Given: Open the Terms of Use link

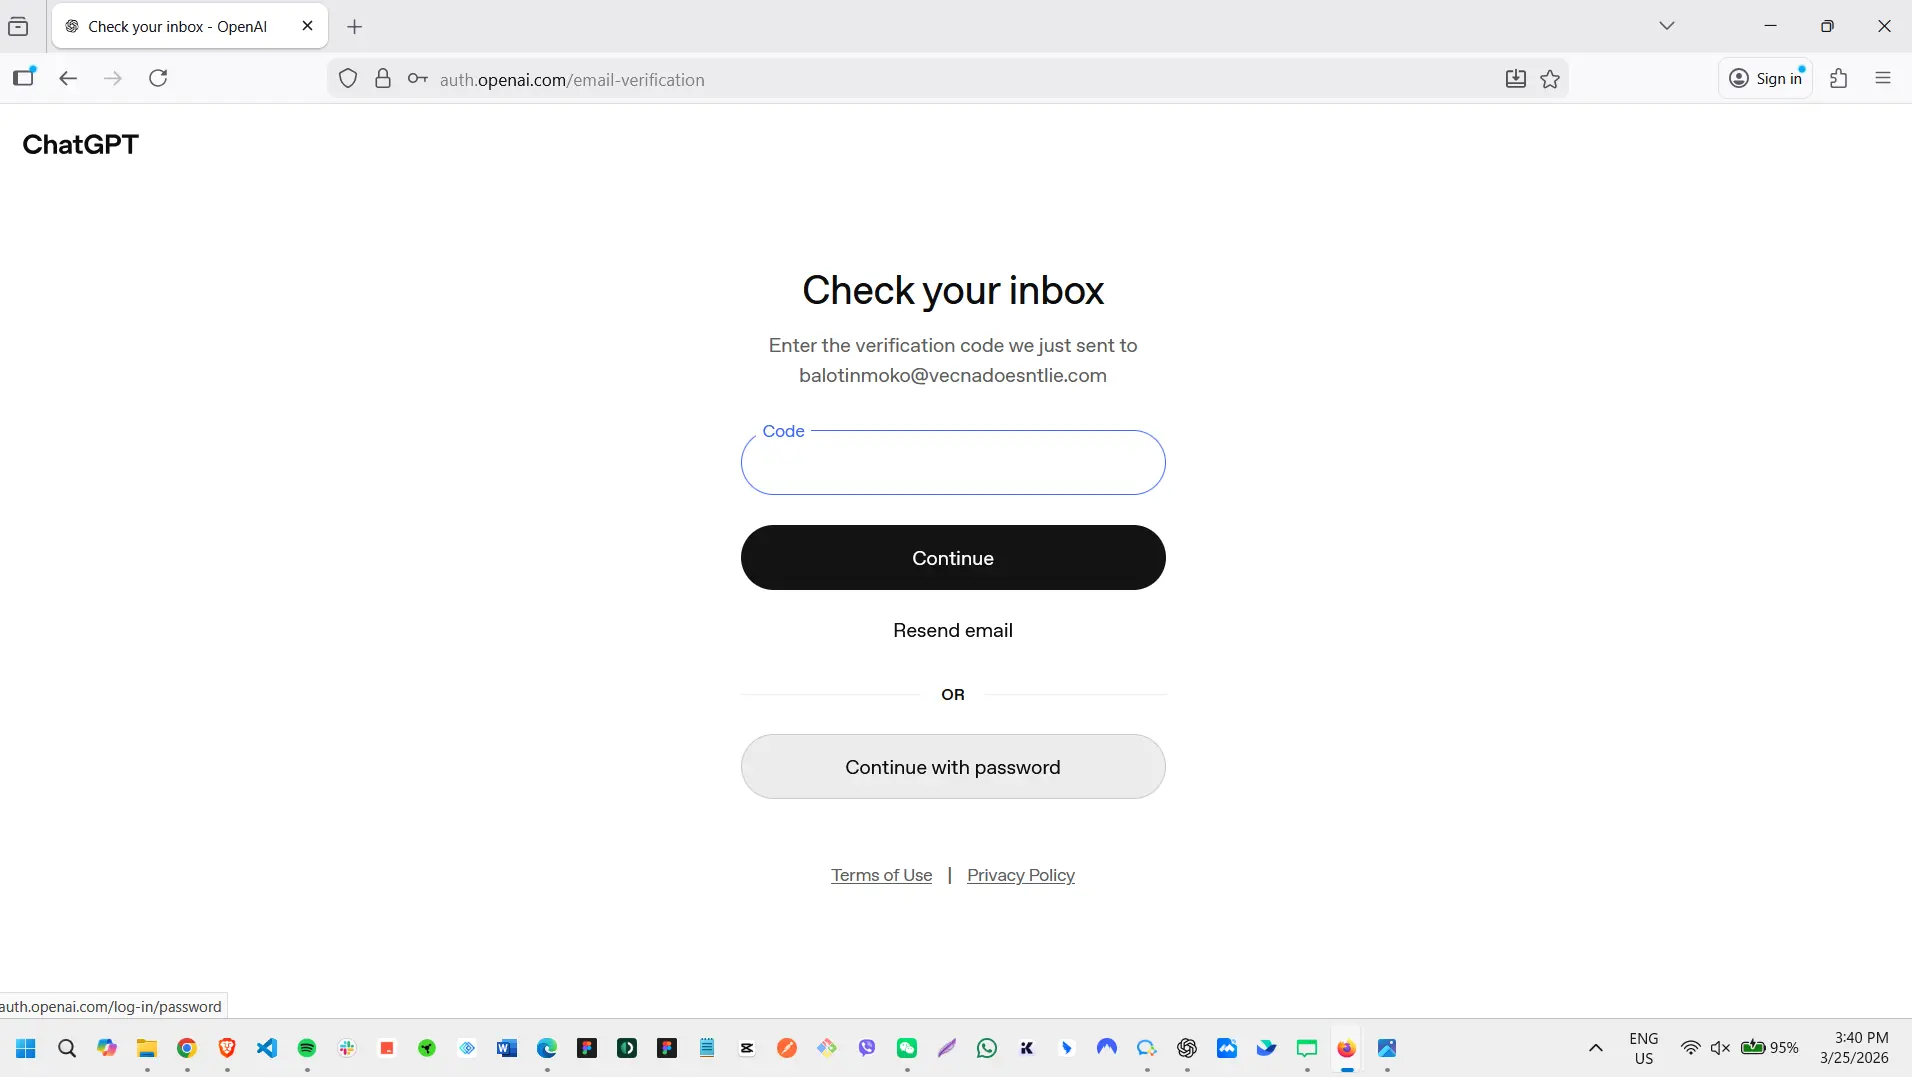Looking at the screenshot, I should click(x=881, y=876).
